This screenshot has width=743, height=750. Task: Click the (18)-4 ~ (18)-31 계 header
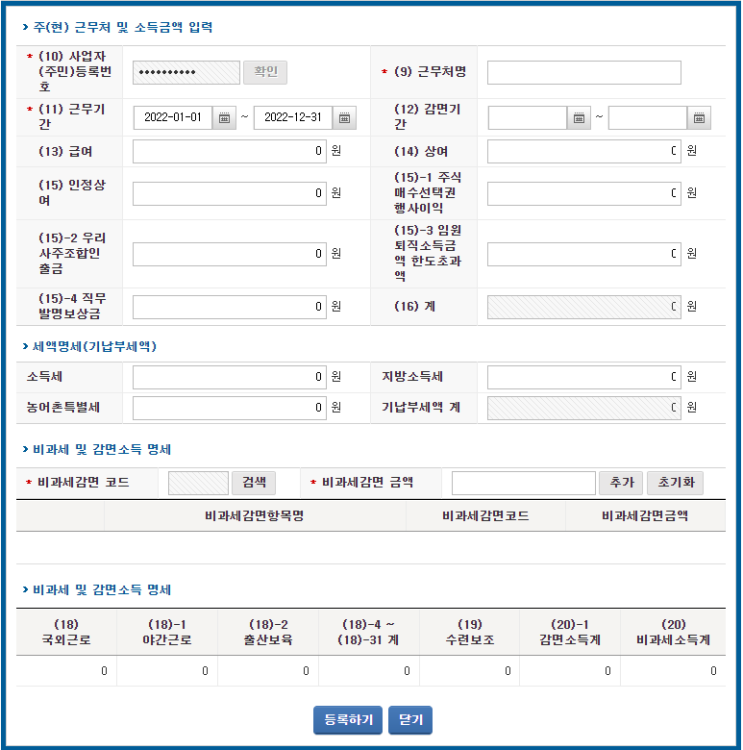(368, 632)
